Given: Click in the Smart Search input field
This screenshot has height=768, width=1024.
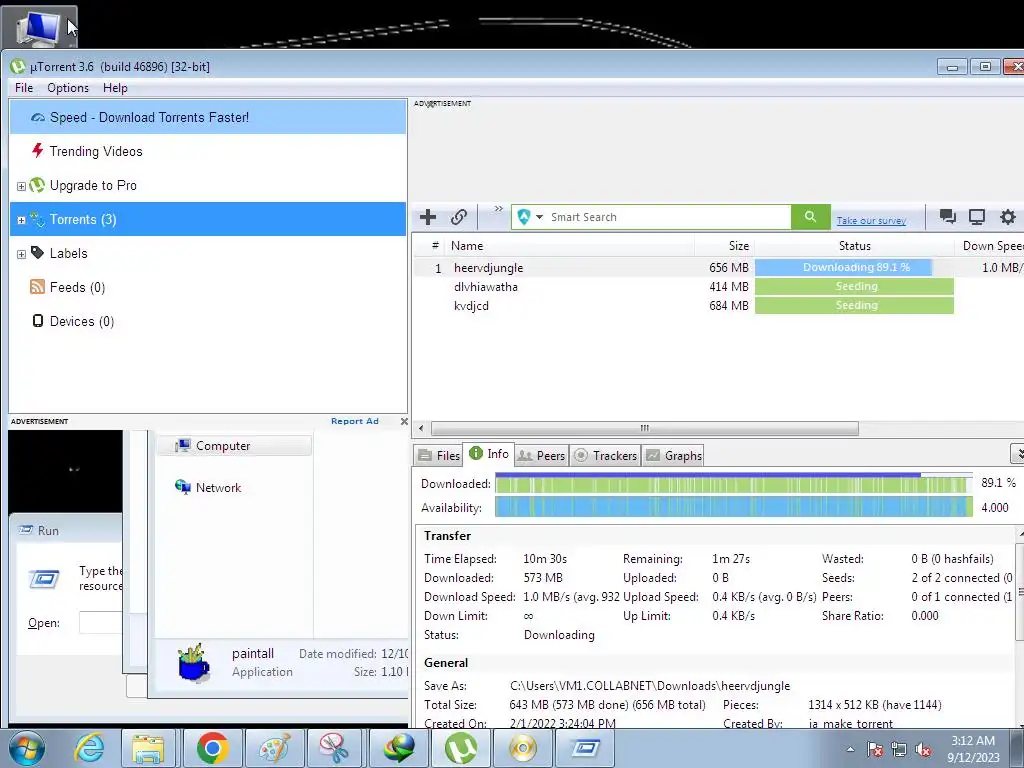Looking at the screenshot, I should click(x=669, y=217).
